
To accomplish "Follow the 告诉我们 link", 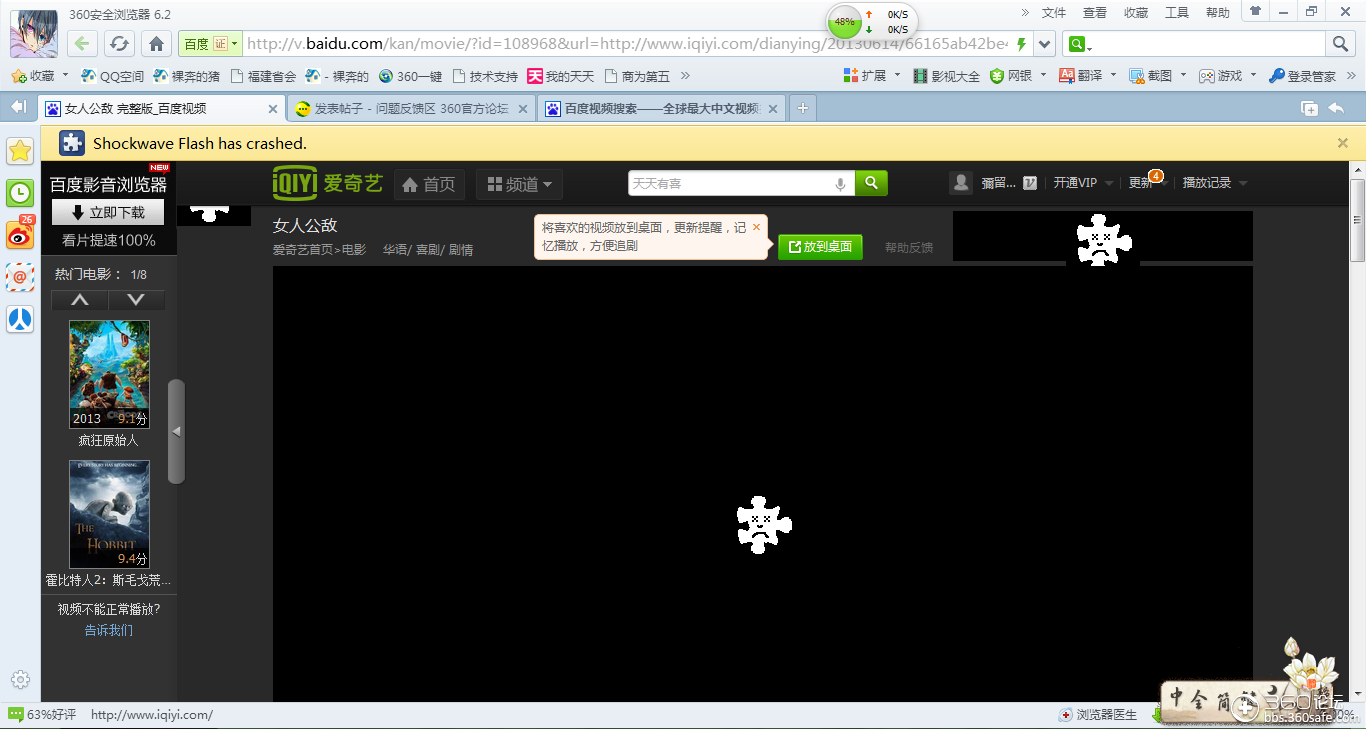I will [108, 630].
